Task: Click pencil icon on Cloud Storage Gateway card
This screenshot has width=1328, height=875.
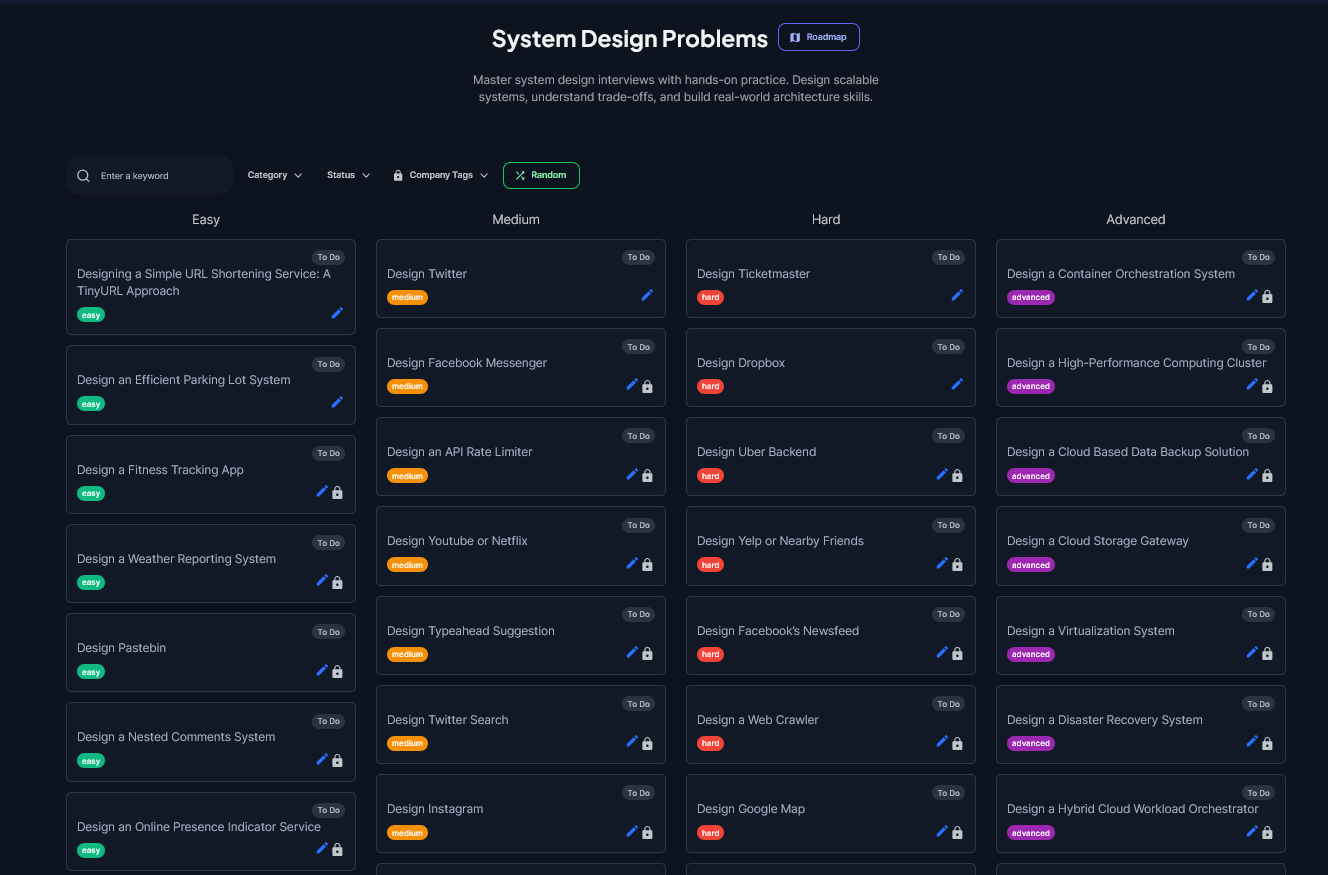Action: 1252,563
